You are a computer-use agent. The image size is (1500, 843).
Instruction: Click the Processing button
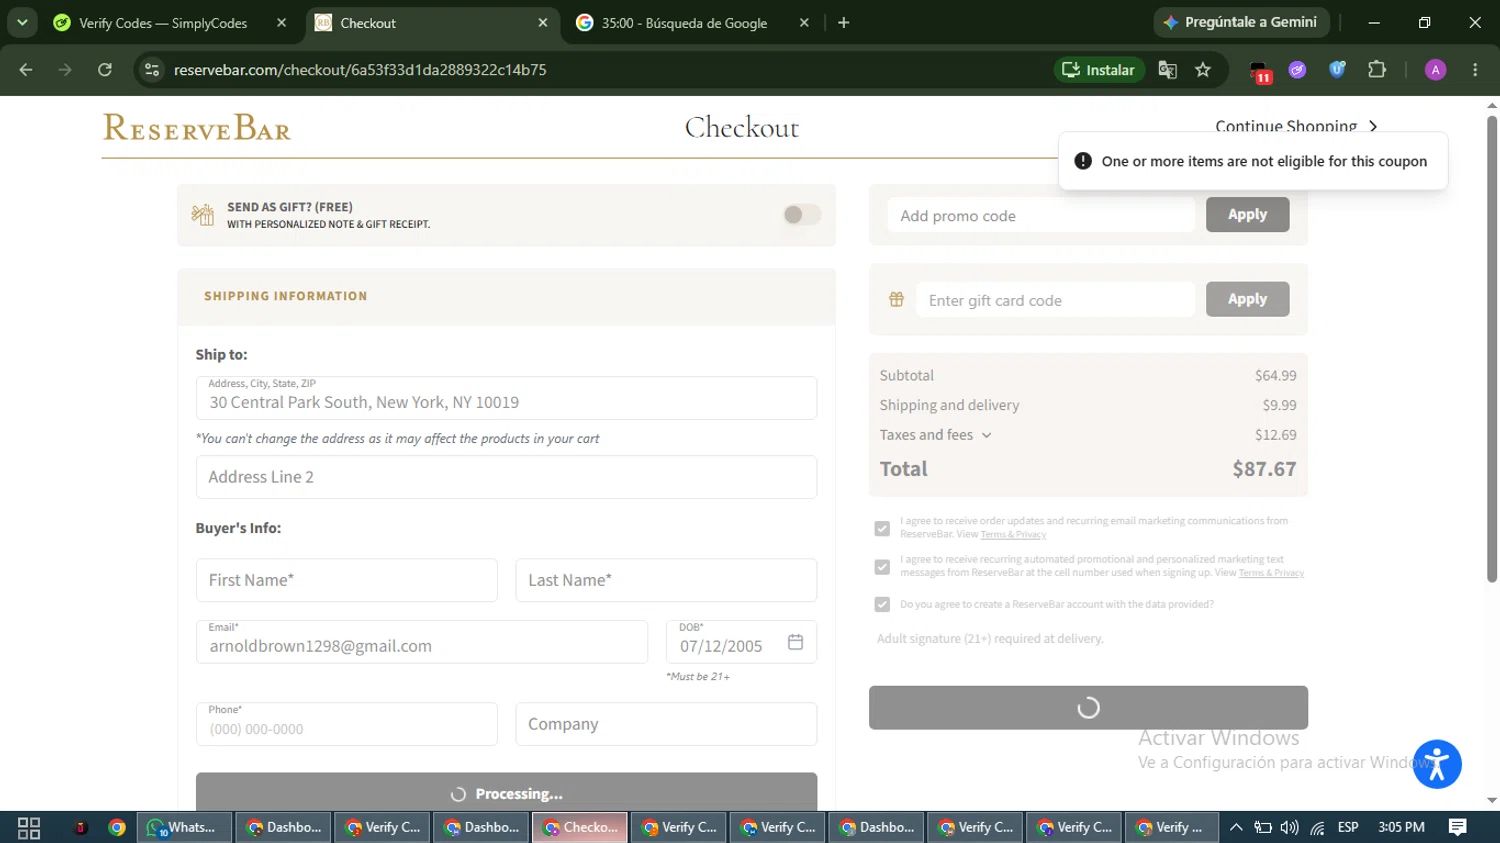pos(506,792)
